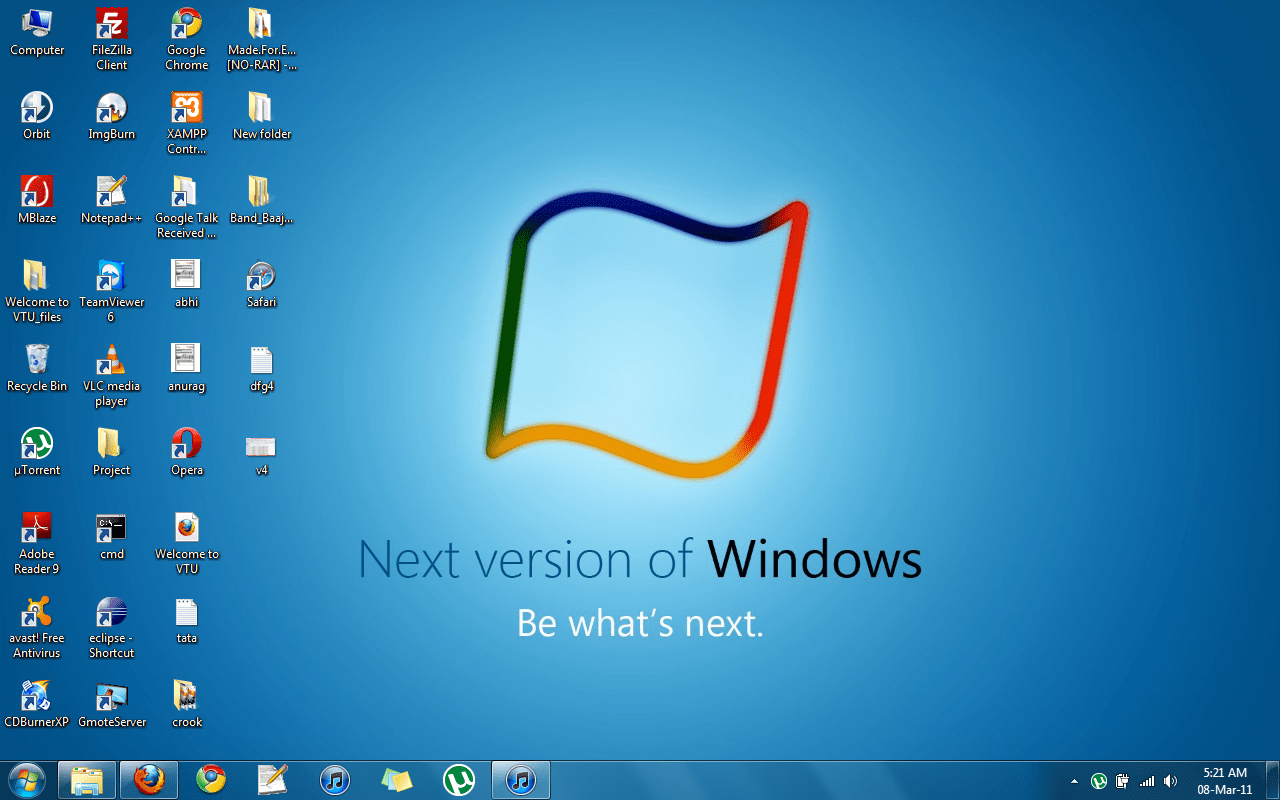This screenshot has height=800, width=1280.
Task: Select the TeamViewer 6 shortcut
Action: coord(111,291)
